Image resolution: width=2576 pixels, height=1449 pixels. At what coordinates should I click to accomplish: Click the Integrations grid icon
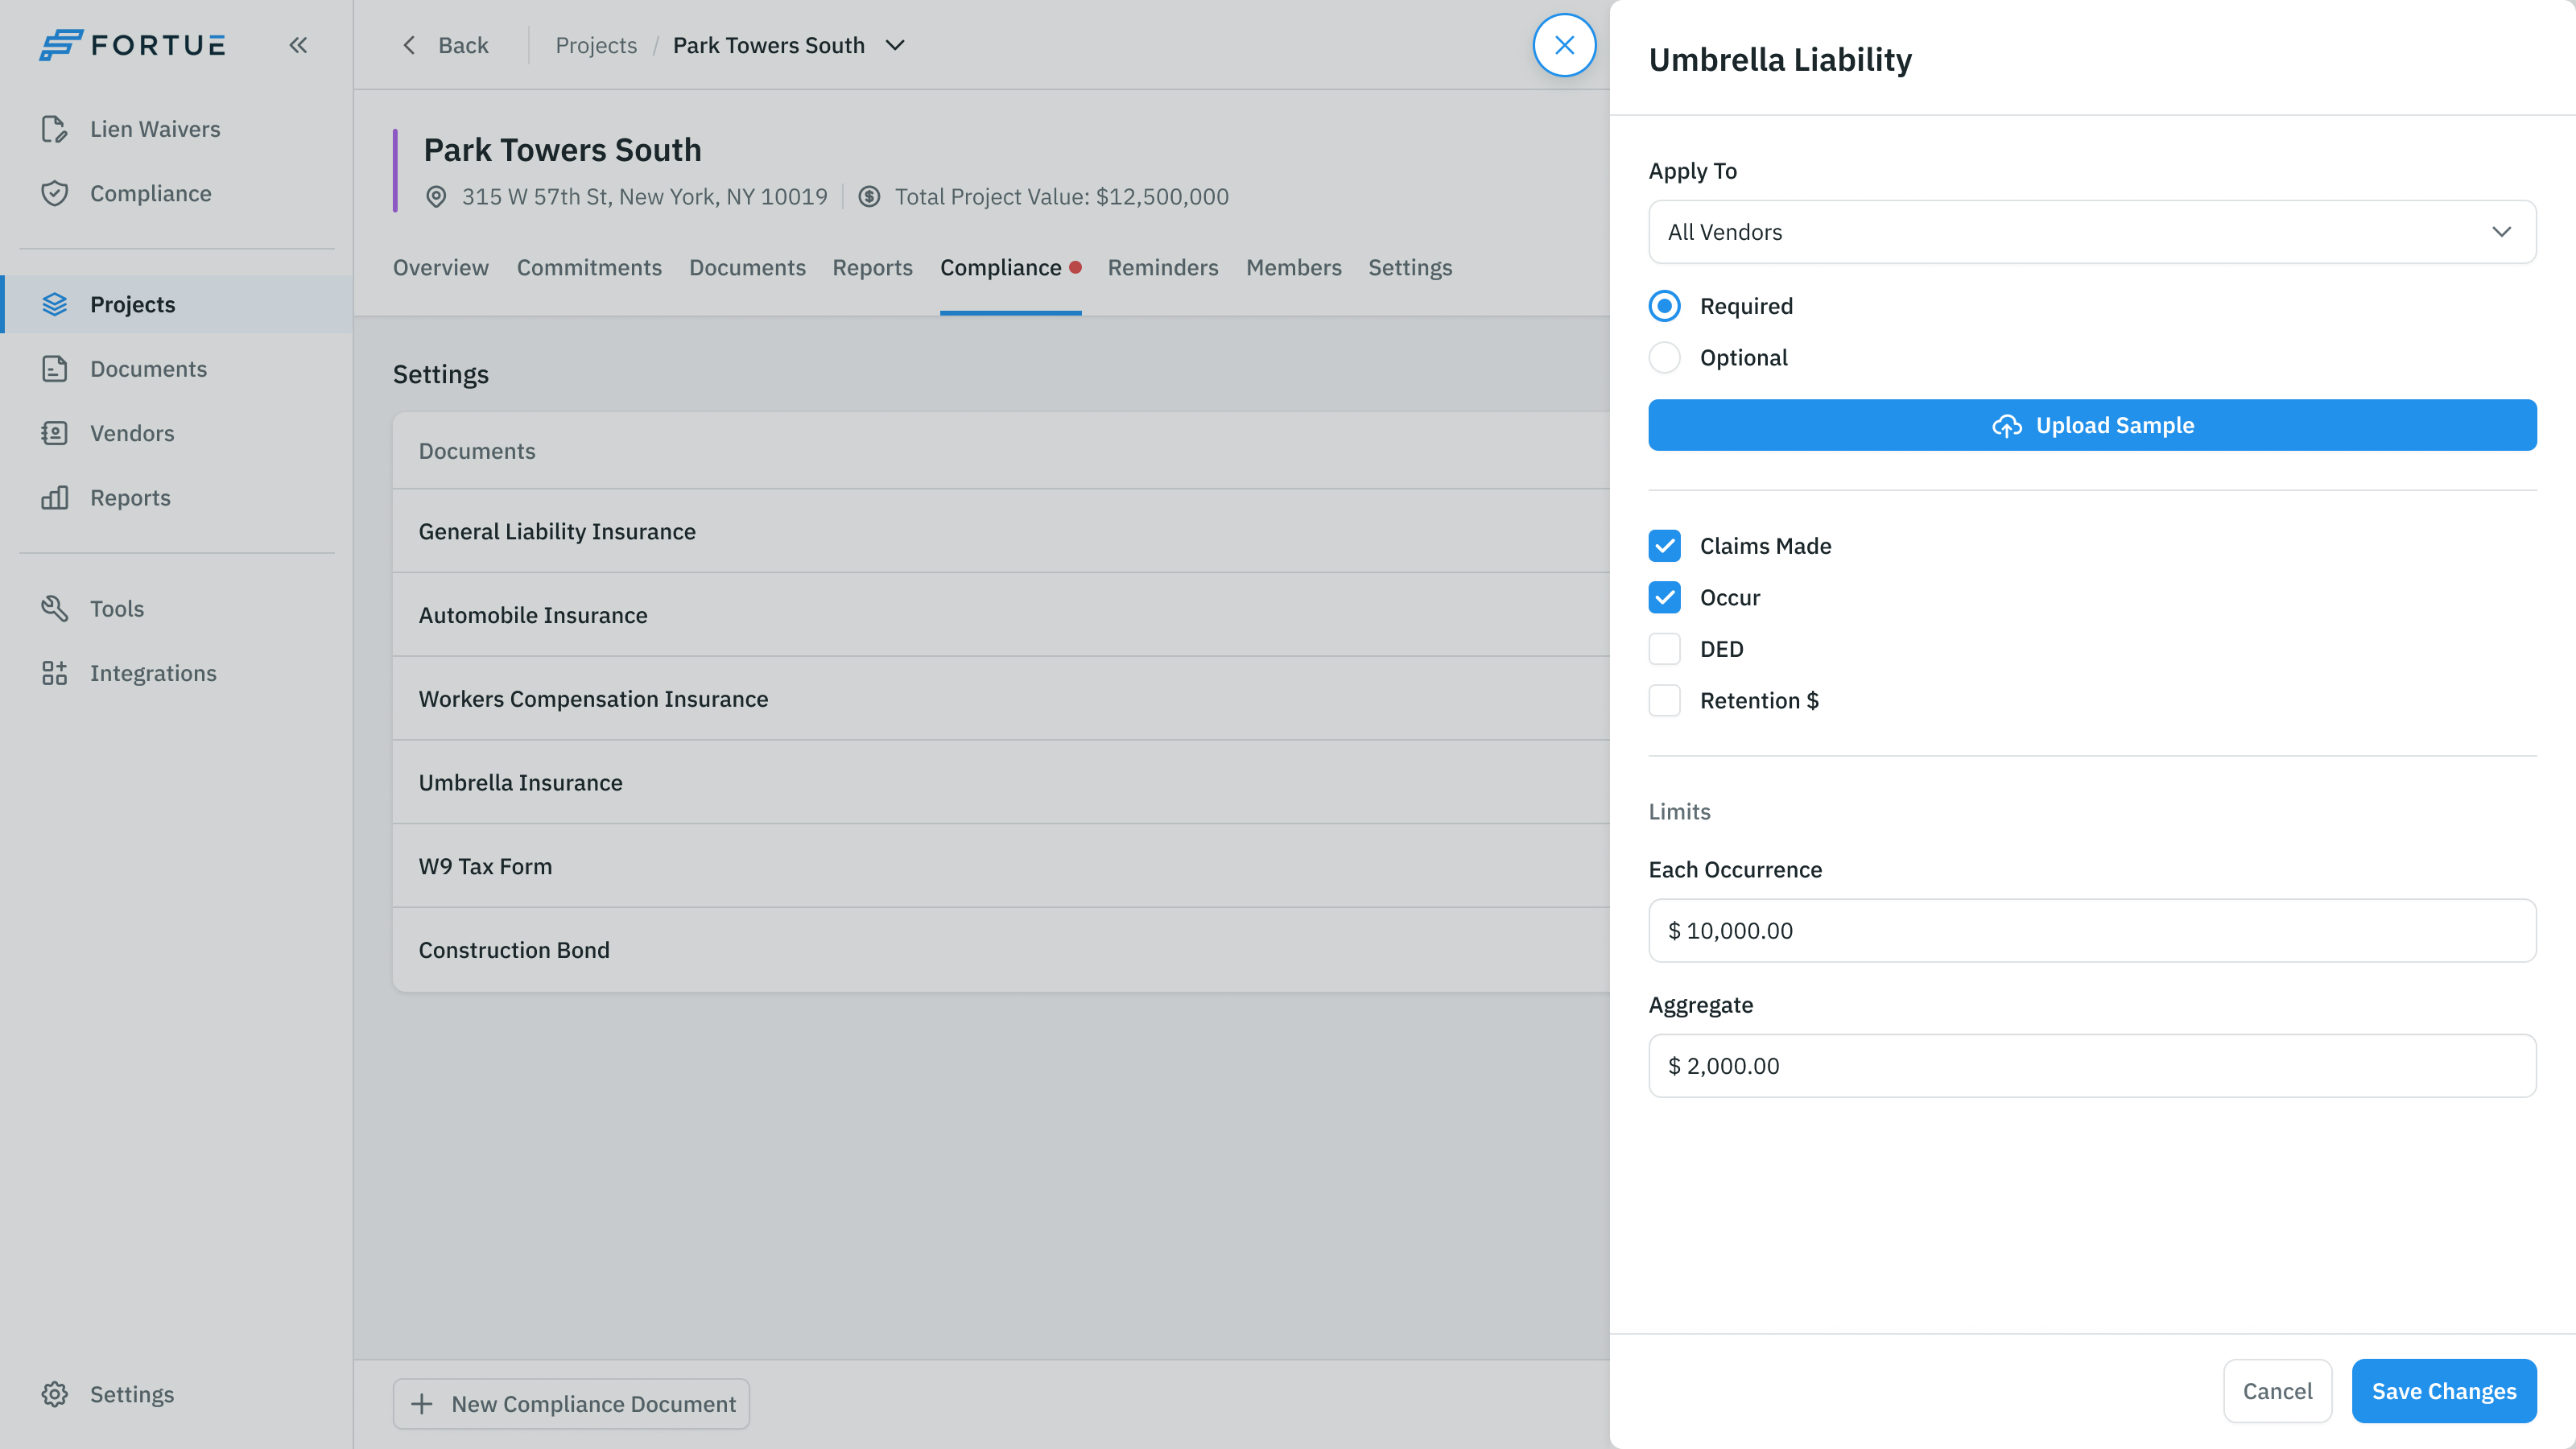[54, 673]
